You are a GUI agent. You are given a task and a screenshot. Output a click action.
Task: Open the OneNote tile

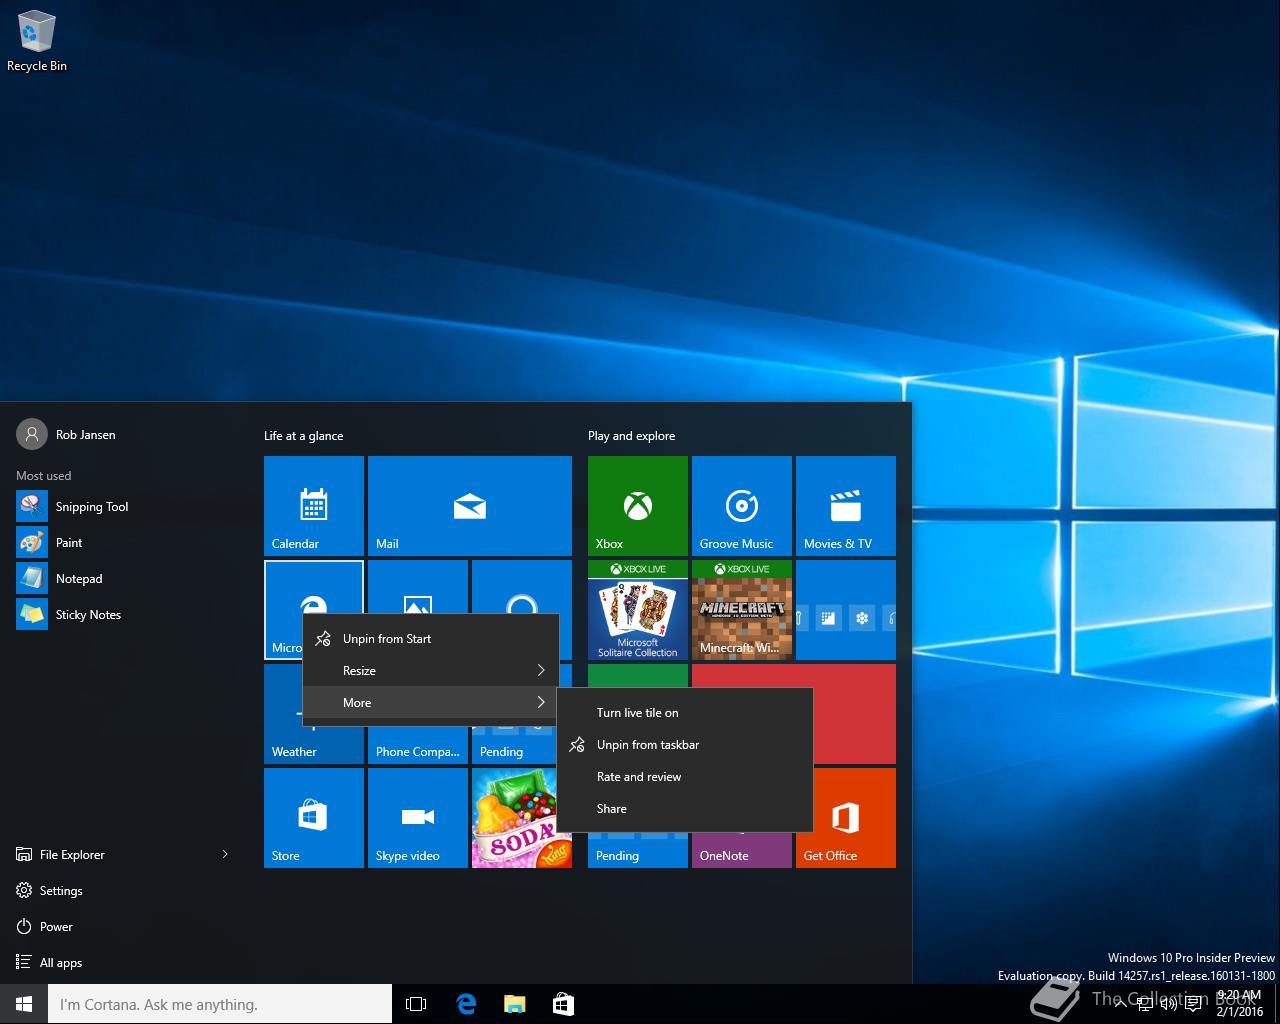(742, 848)
